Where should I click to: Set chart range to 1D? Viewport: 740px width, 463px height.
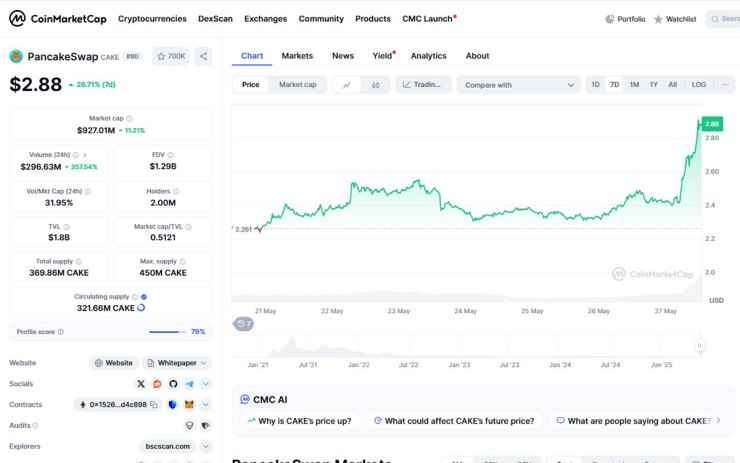click(x=596, y=84)
